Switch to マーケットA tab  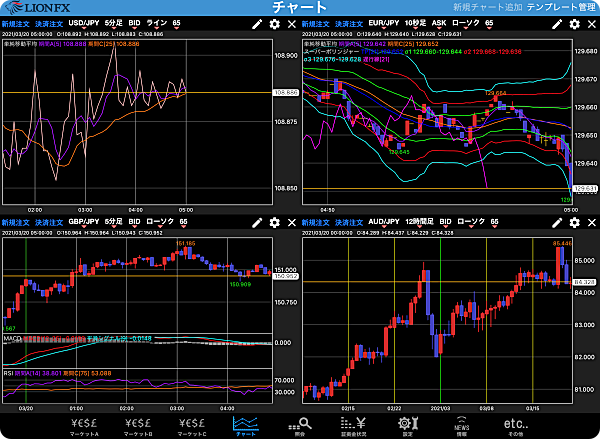pyautogui.click(x=85, y=426)
